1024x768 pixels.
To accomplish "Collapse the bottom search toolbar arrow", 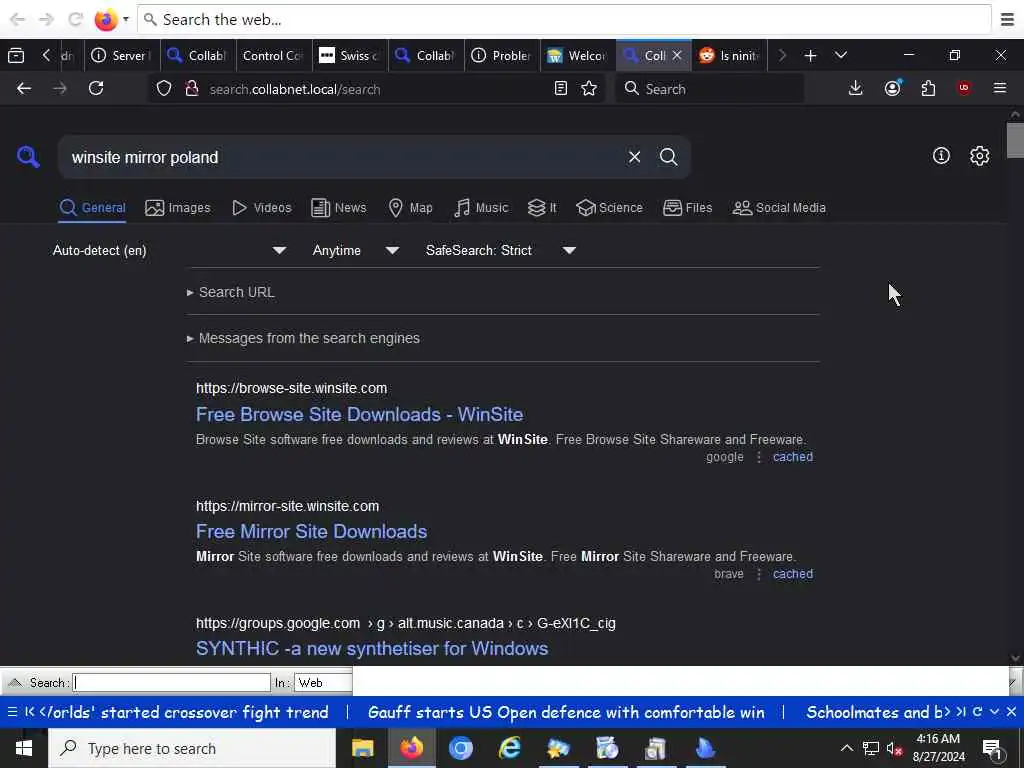I will point(15,682).
